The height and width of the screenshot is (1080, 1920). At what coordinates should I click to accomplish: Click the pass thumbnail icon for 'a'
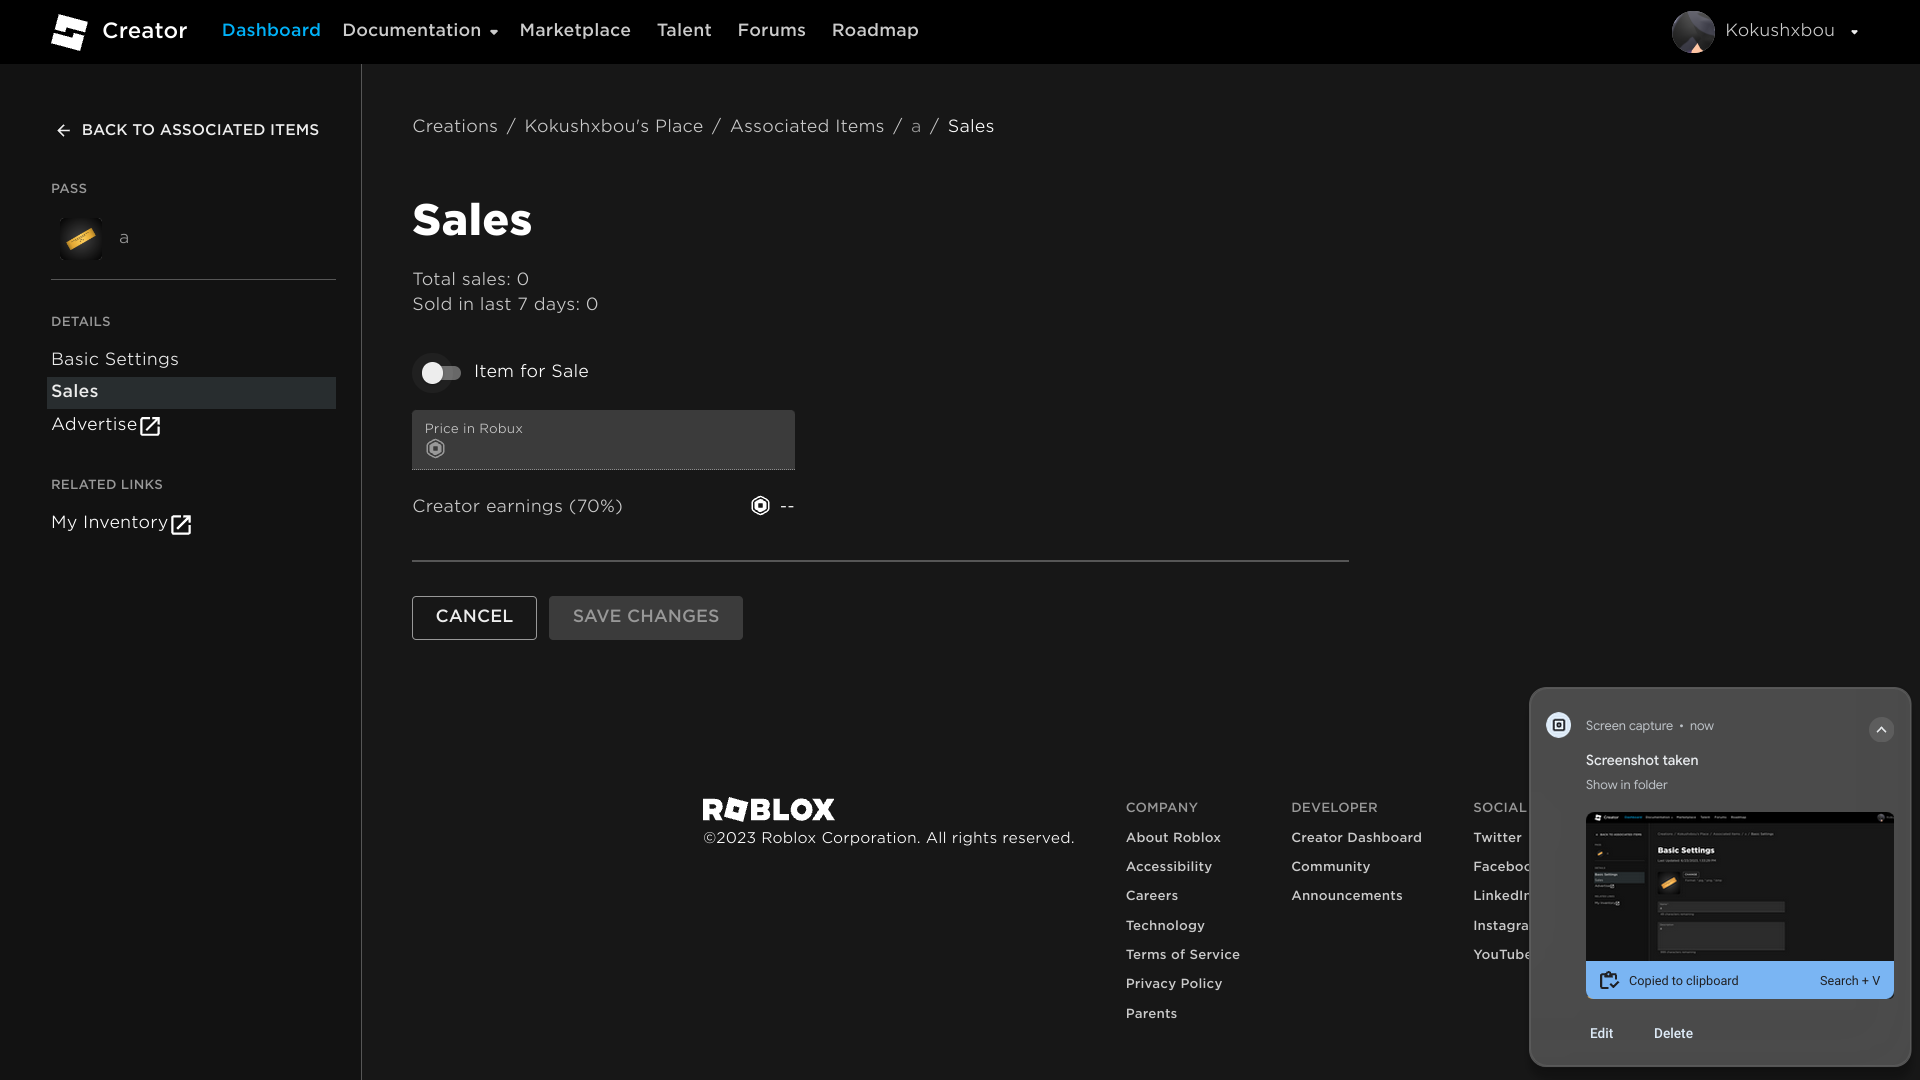(81, 239)
